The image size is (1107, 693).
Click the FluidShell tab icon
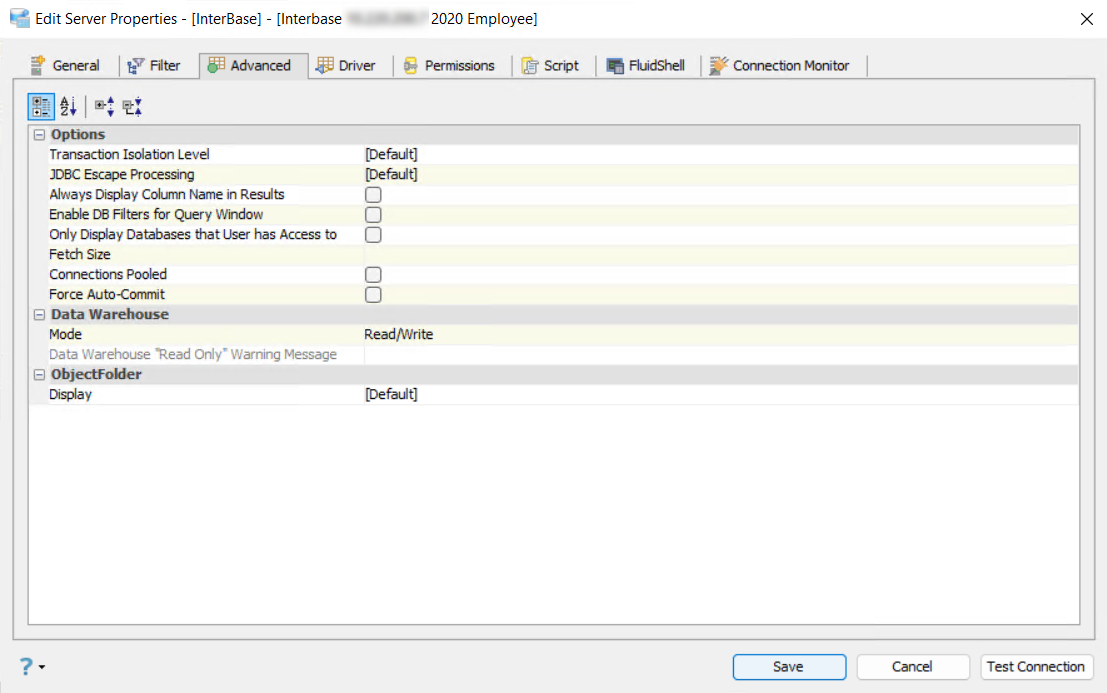pos(615,66)
